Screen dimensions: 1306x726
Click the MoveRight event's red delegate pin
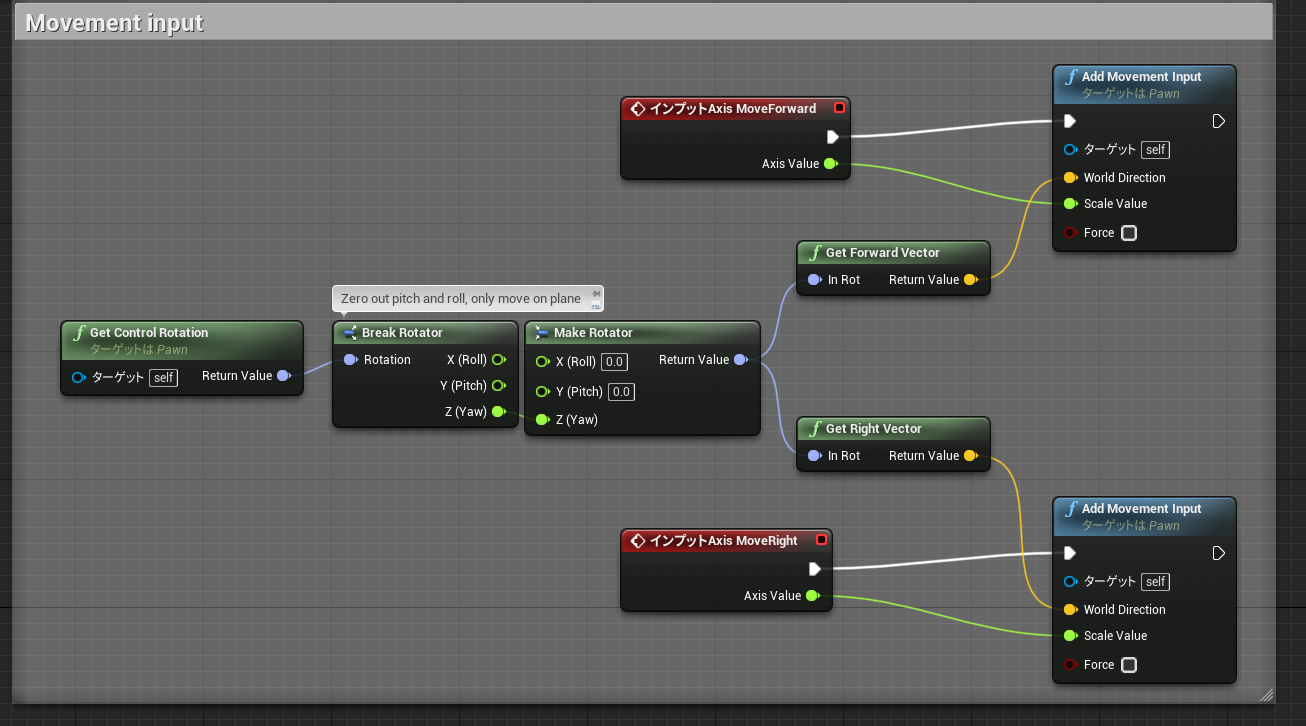coord(821,540)
